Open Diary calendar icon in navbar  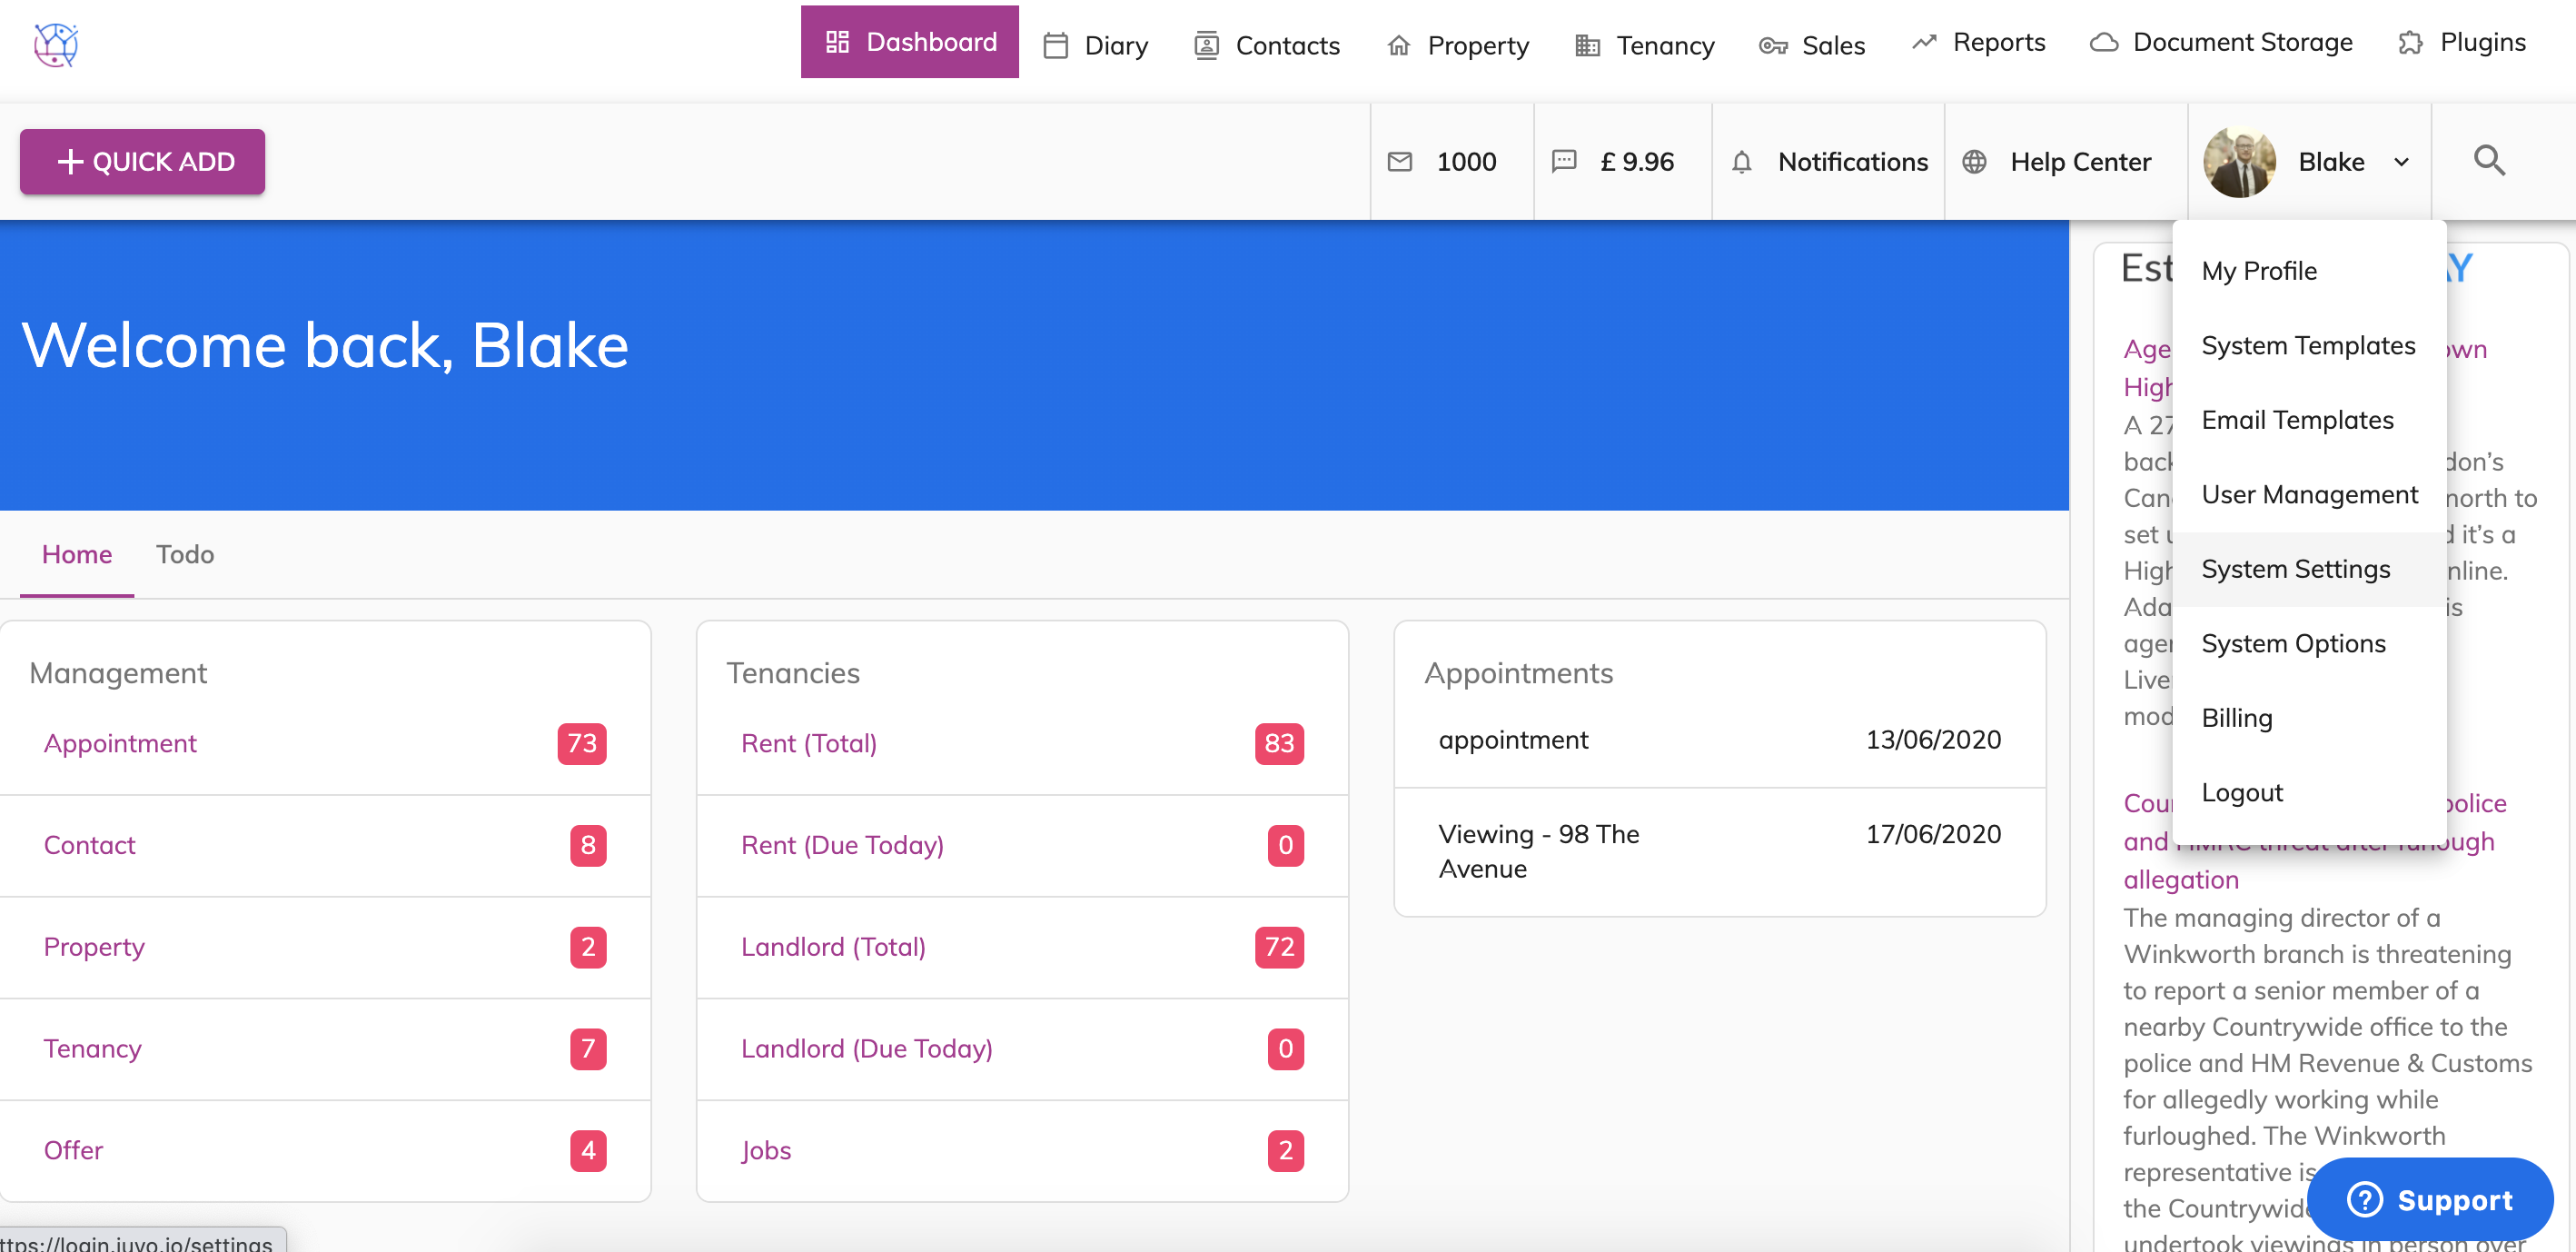1056,46
